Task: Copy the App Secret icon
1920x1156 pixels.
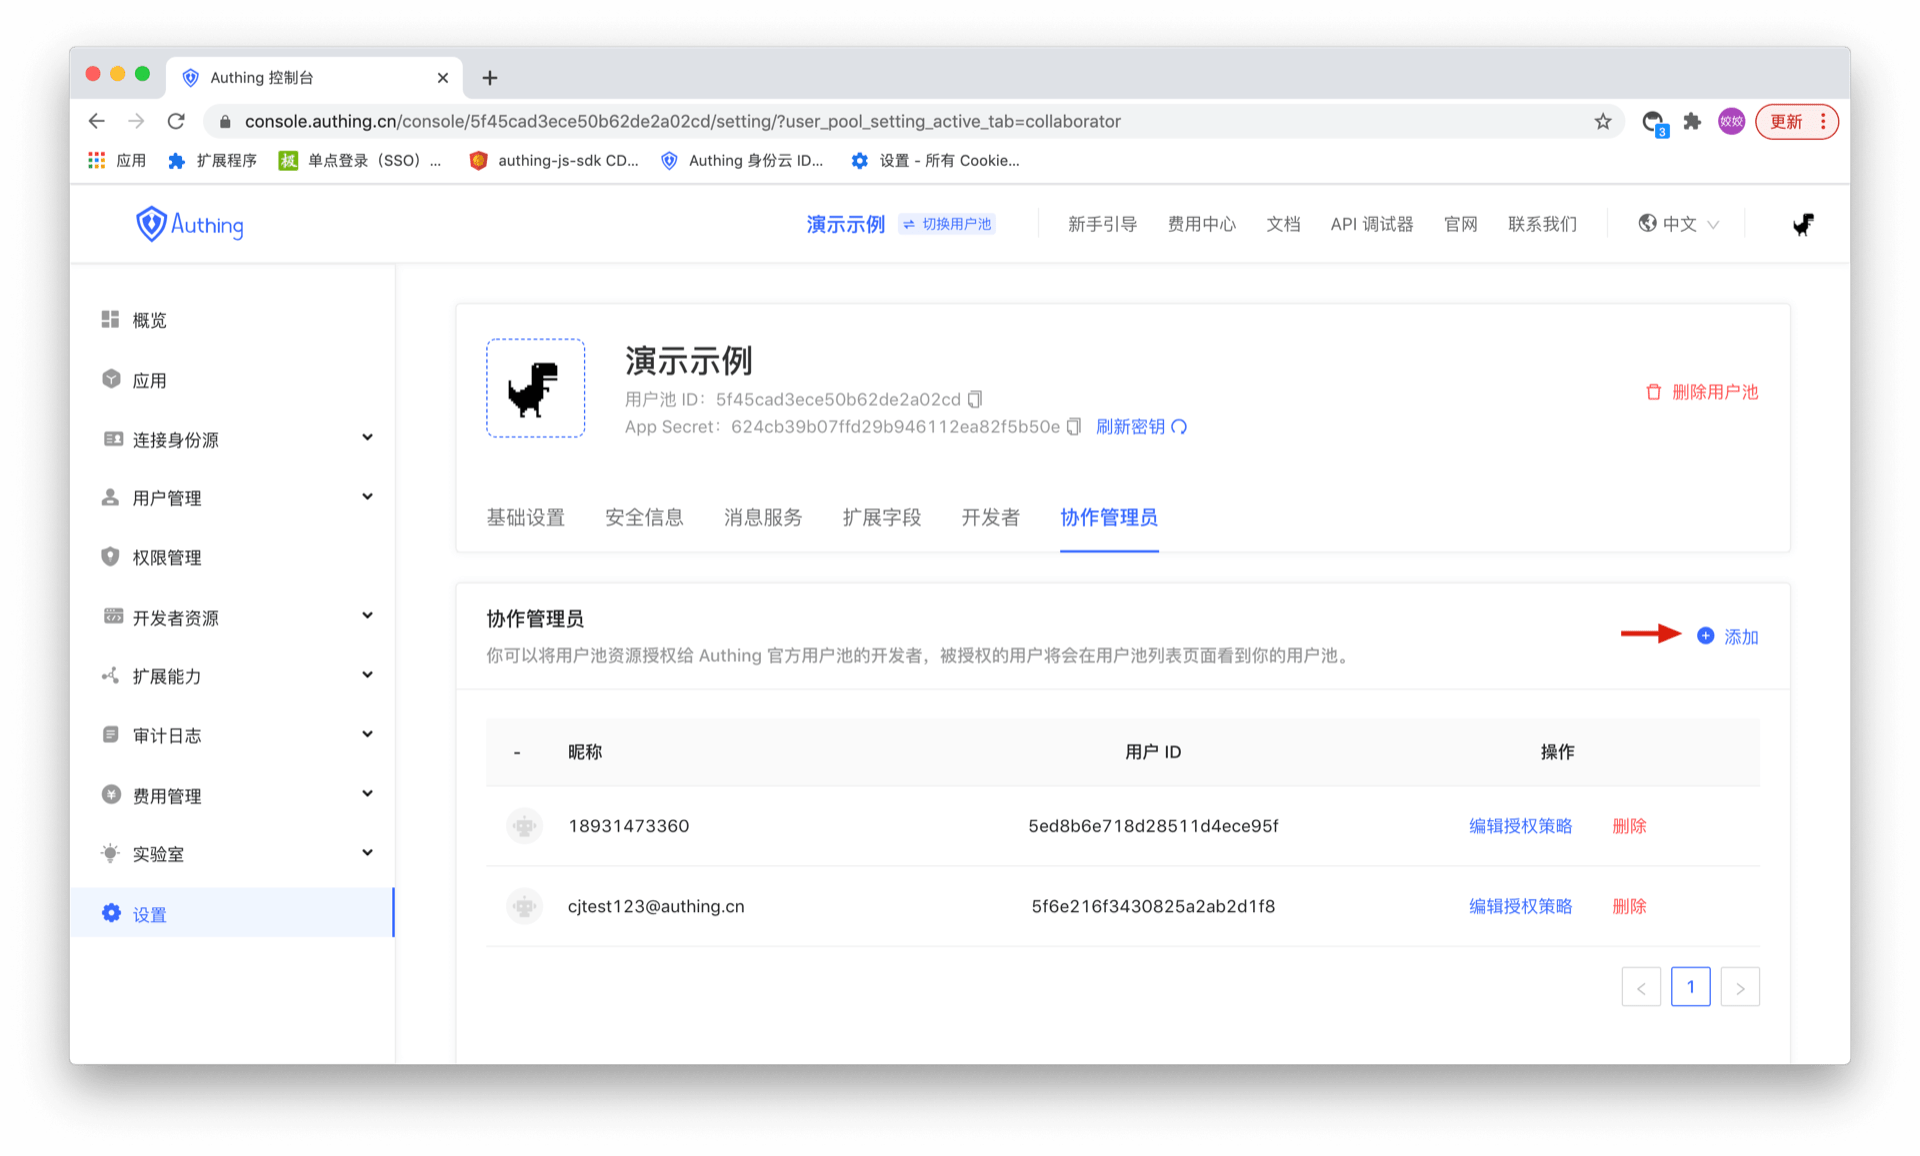Action: click(1074, 427)
